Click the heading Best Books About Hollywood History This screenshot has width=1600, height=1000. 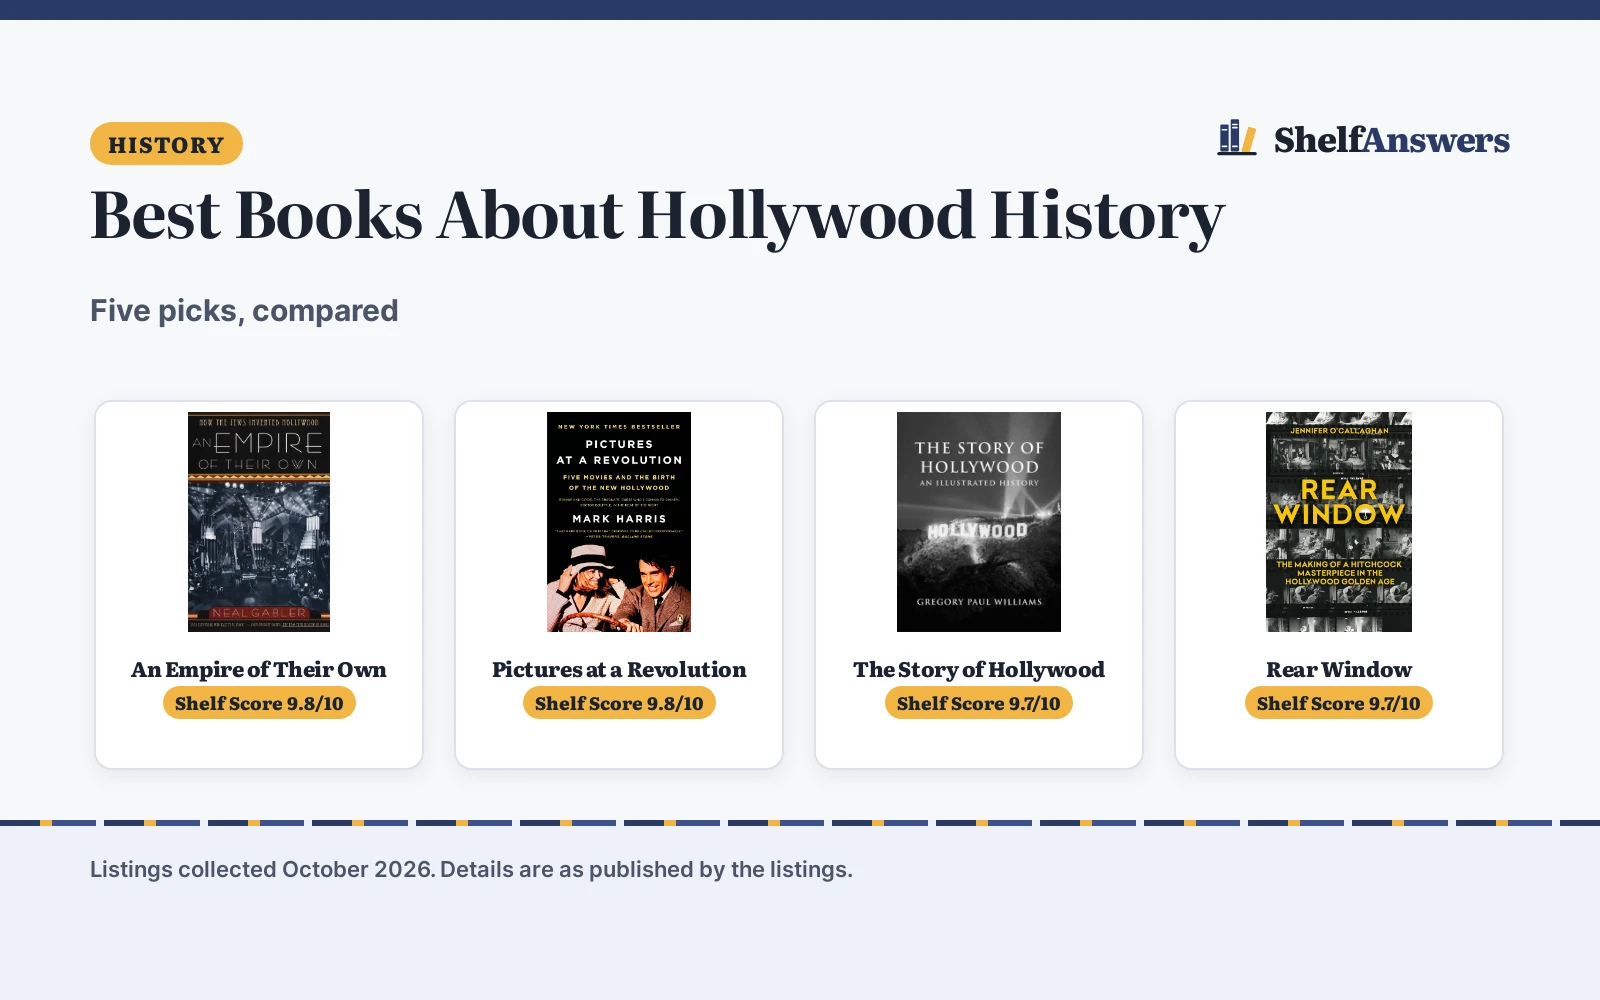click(657, 216)
